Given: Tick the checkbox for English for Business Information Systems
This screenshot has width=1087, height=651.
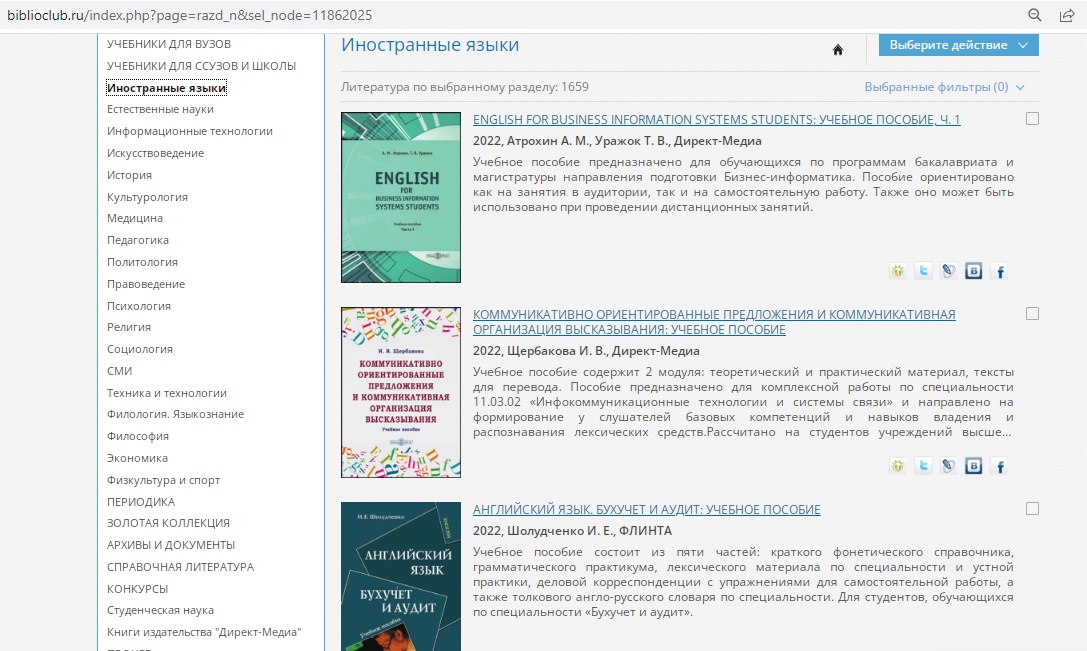Looking at the screenshot, I should [1032, 119].
